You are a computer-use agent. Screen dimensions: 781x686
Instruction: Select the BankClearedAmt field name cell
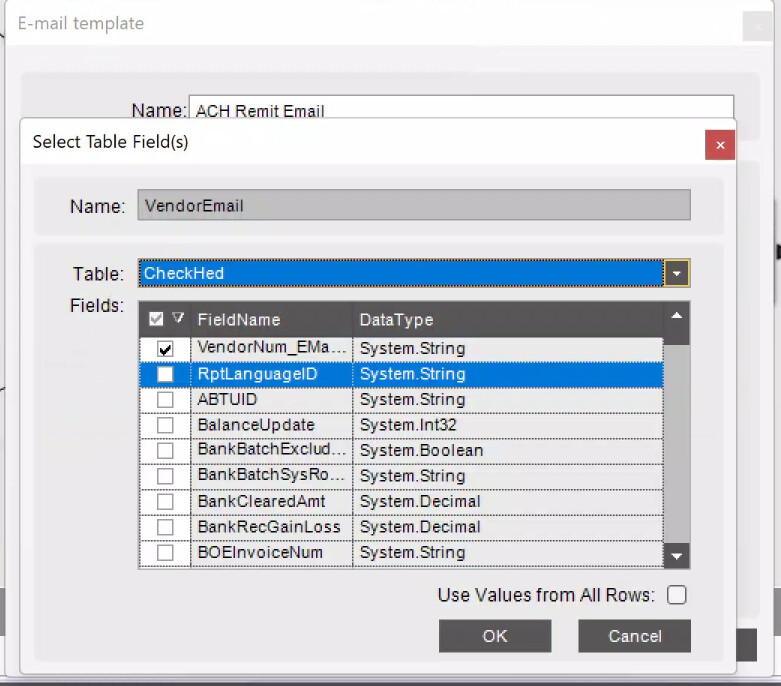pos(271,501)
